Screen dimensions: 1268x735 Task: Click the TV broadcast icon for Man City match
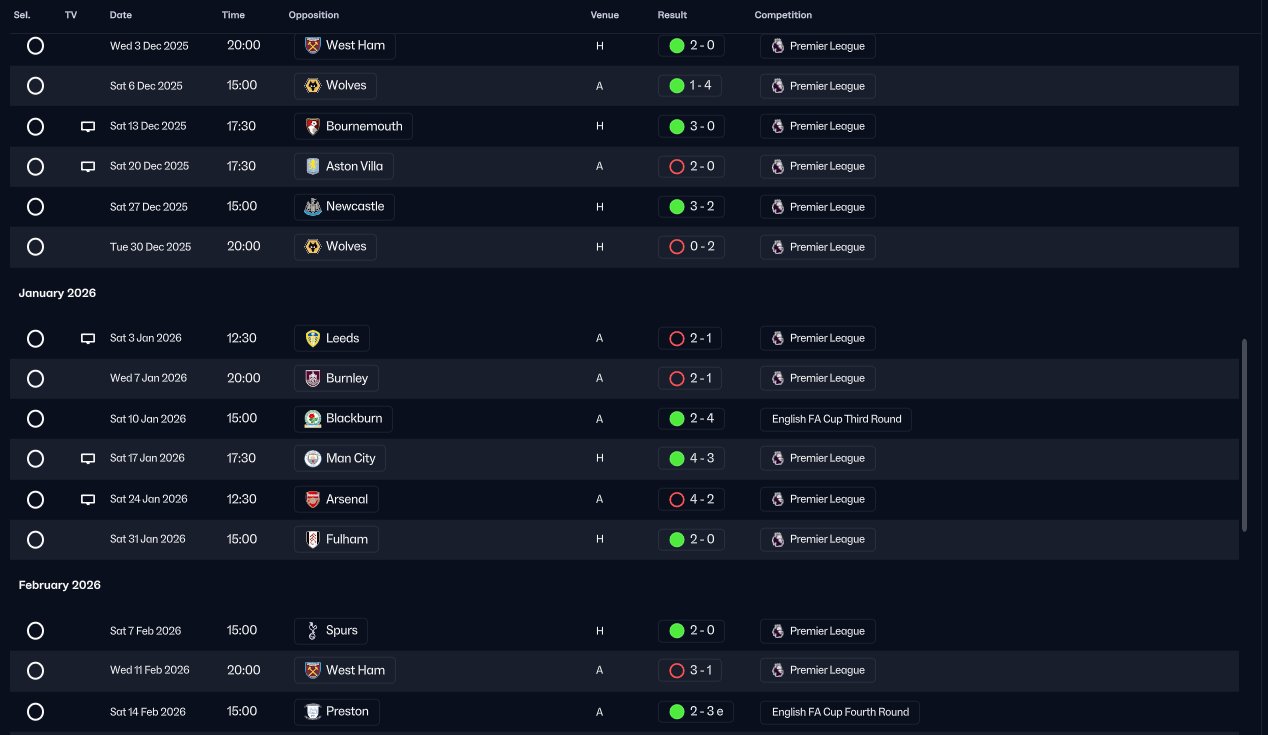[88, 459]
